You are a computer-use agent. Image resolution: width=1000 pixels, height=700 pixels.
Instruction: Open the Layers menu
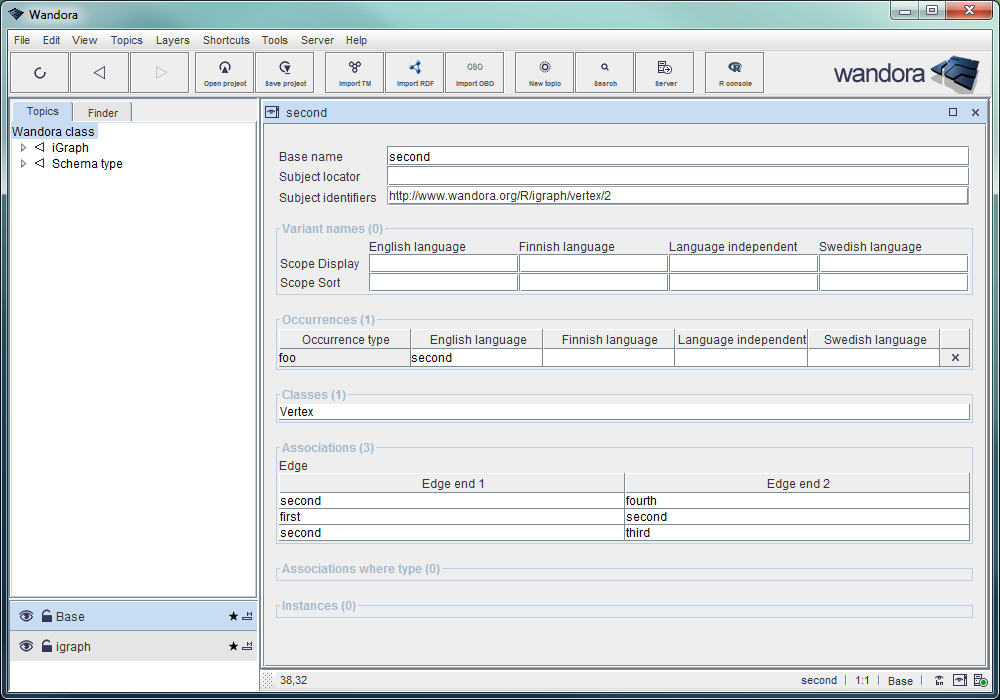[172, 40]
